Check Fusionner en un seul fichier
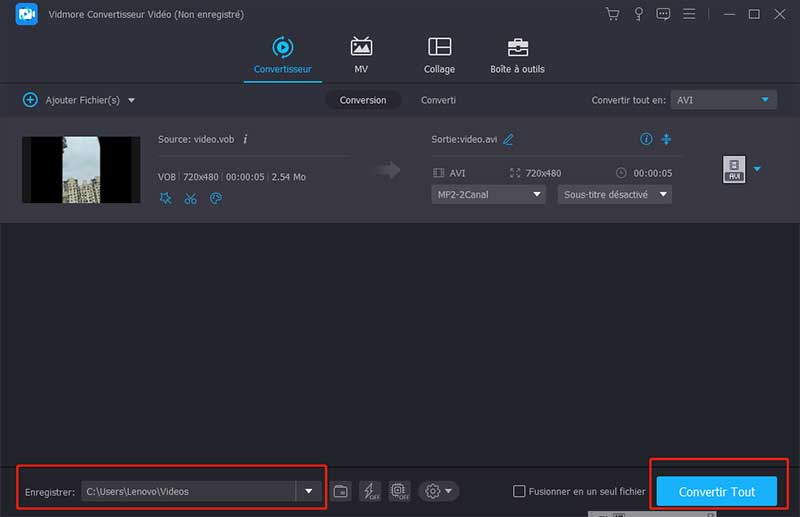800x517 pixels. (x=519, y=491)
